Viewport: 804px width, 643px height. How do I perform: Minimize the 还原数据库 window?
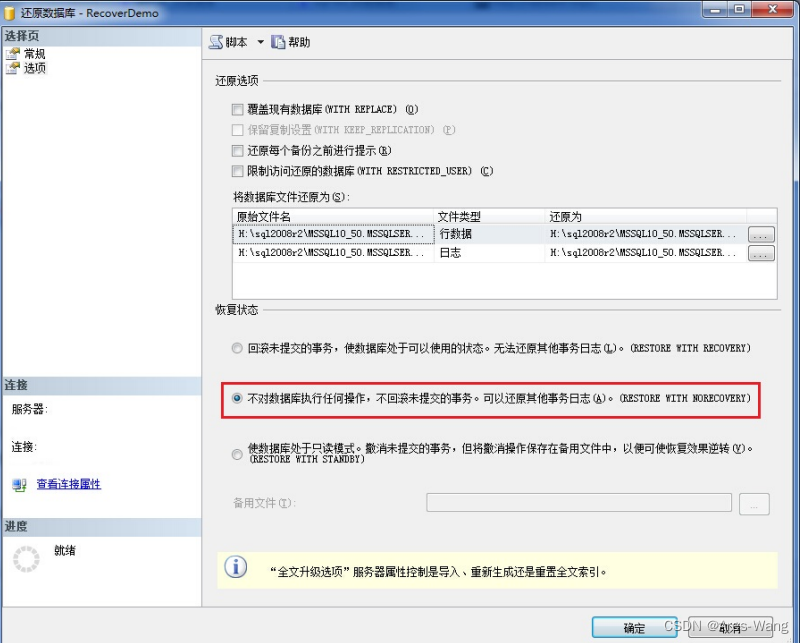coord(716,10)
